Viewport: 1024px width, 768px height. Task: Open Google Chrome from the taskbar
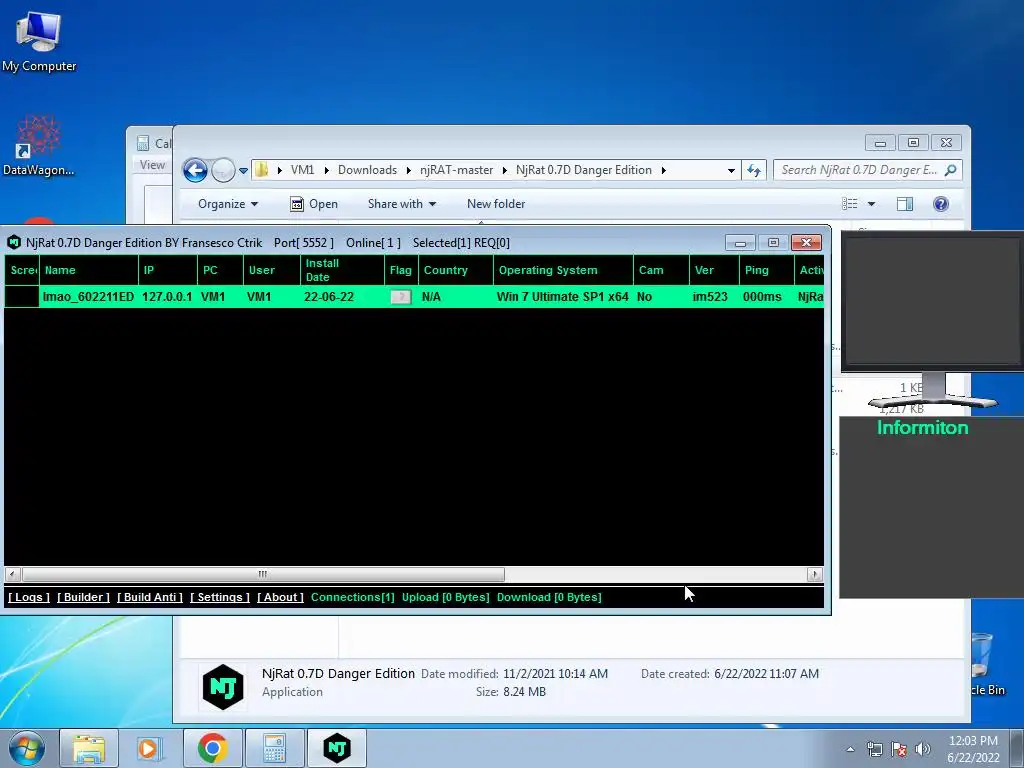[x=212, y=748]
